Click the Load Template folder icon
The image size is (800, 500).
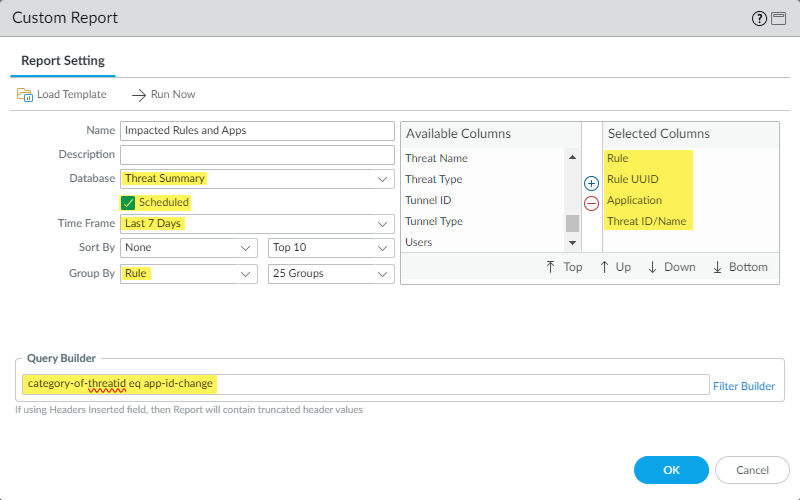(x=24, y=94)
